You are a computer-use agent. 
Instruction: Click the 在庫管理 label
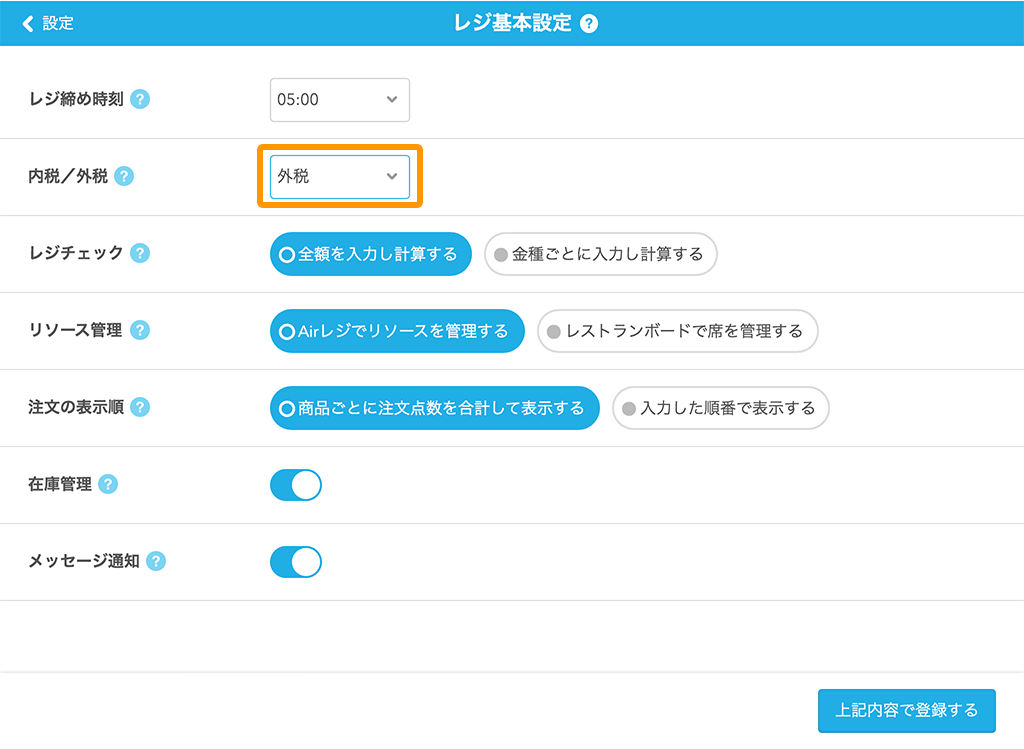(60, 485)
